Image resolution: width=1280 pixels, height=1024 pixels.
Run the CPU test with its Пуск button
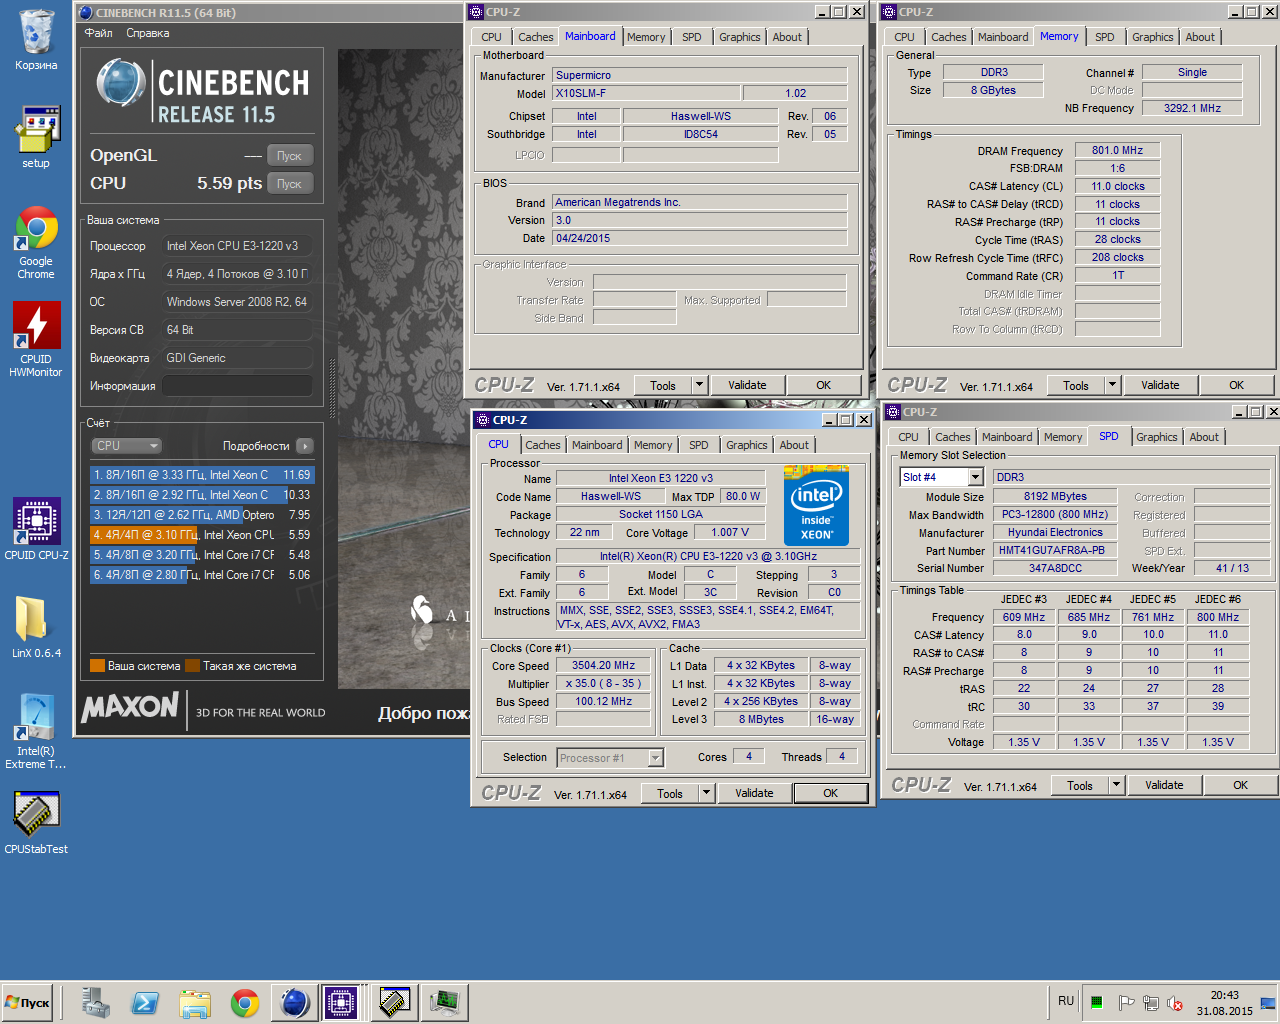(290, 184)
